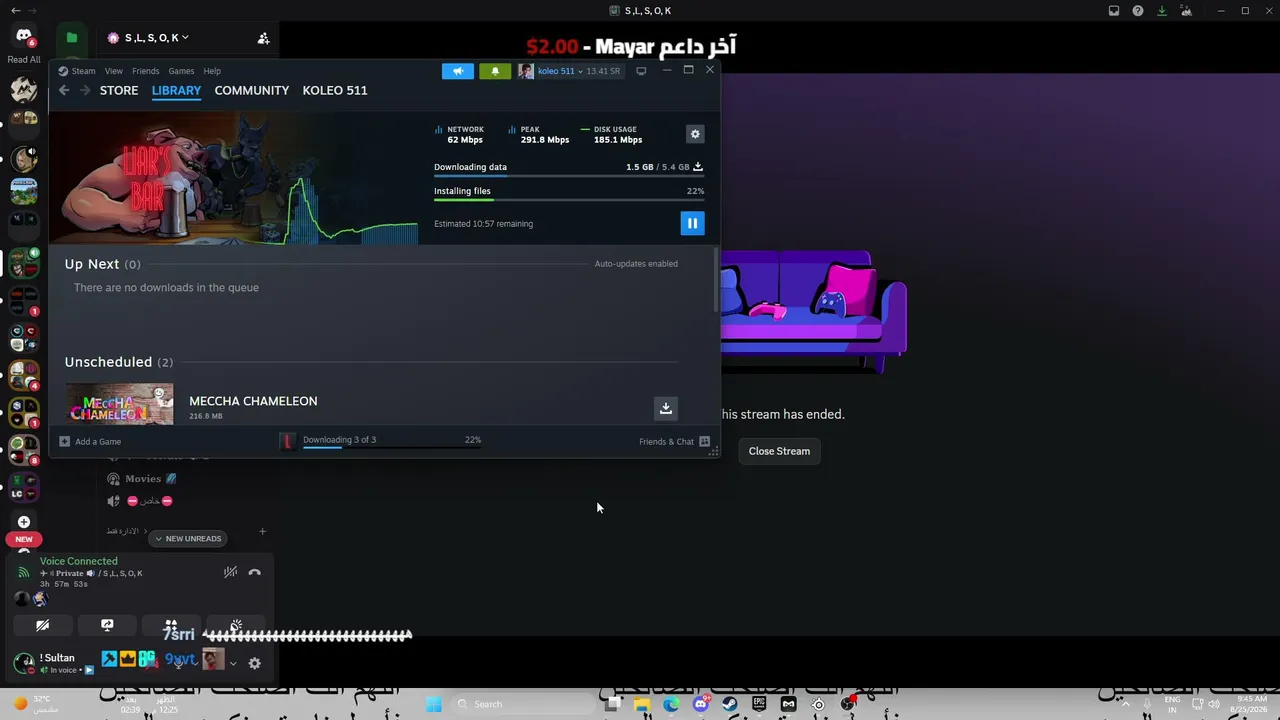Open the Help menu in Steam

point(212,71)
